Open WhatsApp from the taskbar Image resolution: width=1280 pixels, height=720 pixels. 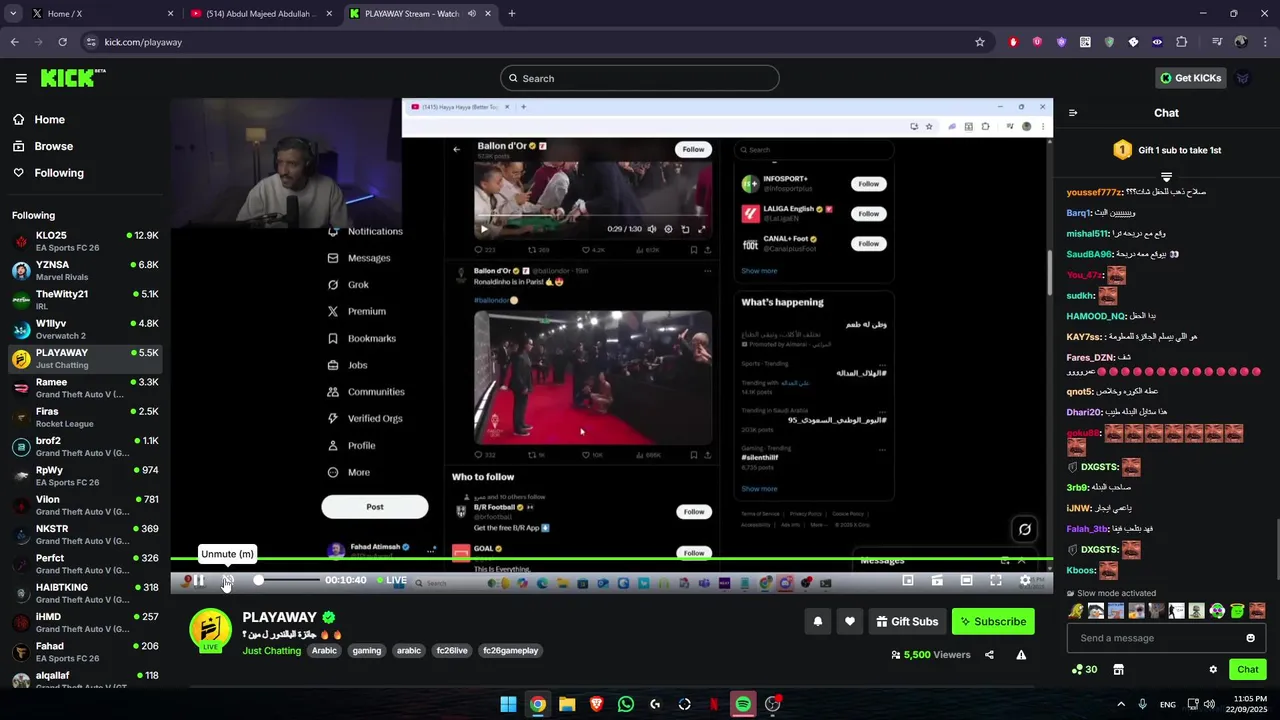coord(626,704)
